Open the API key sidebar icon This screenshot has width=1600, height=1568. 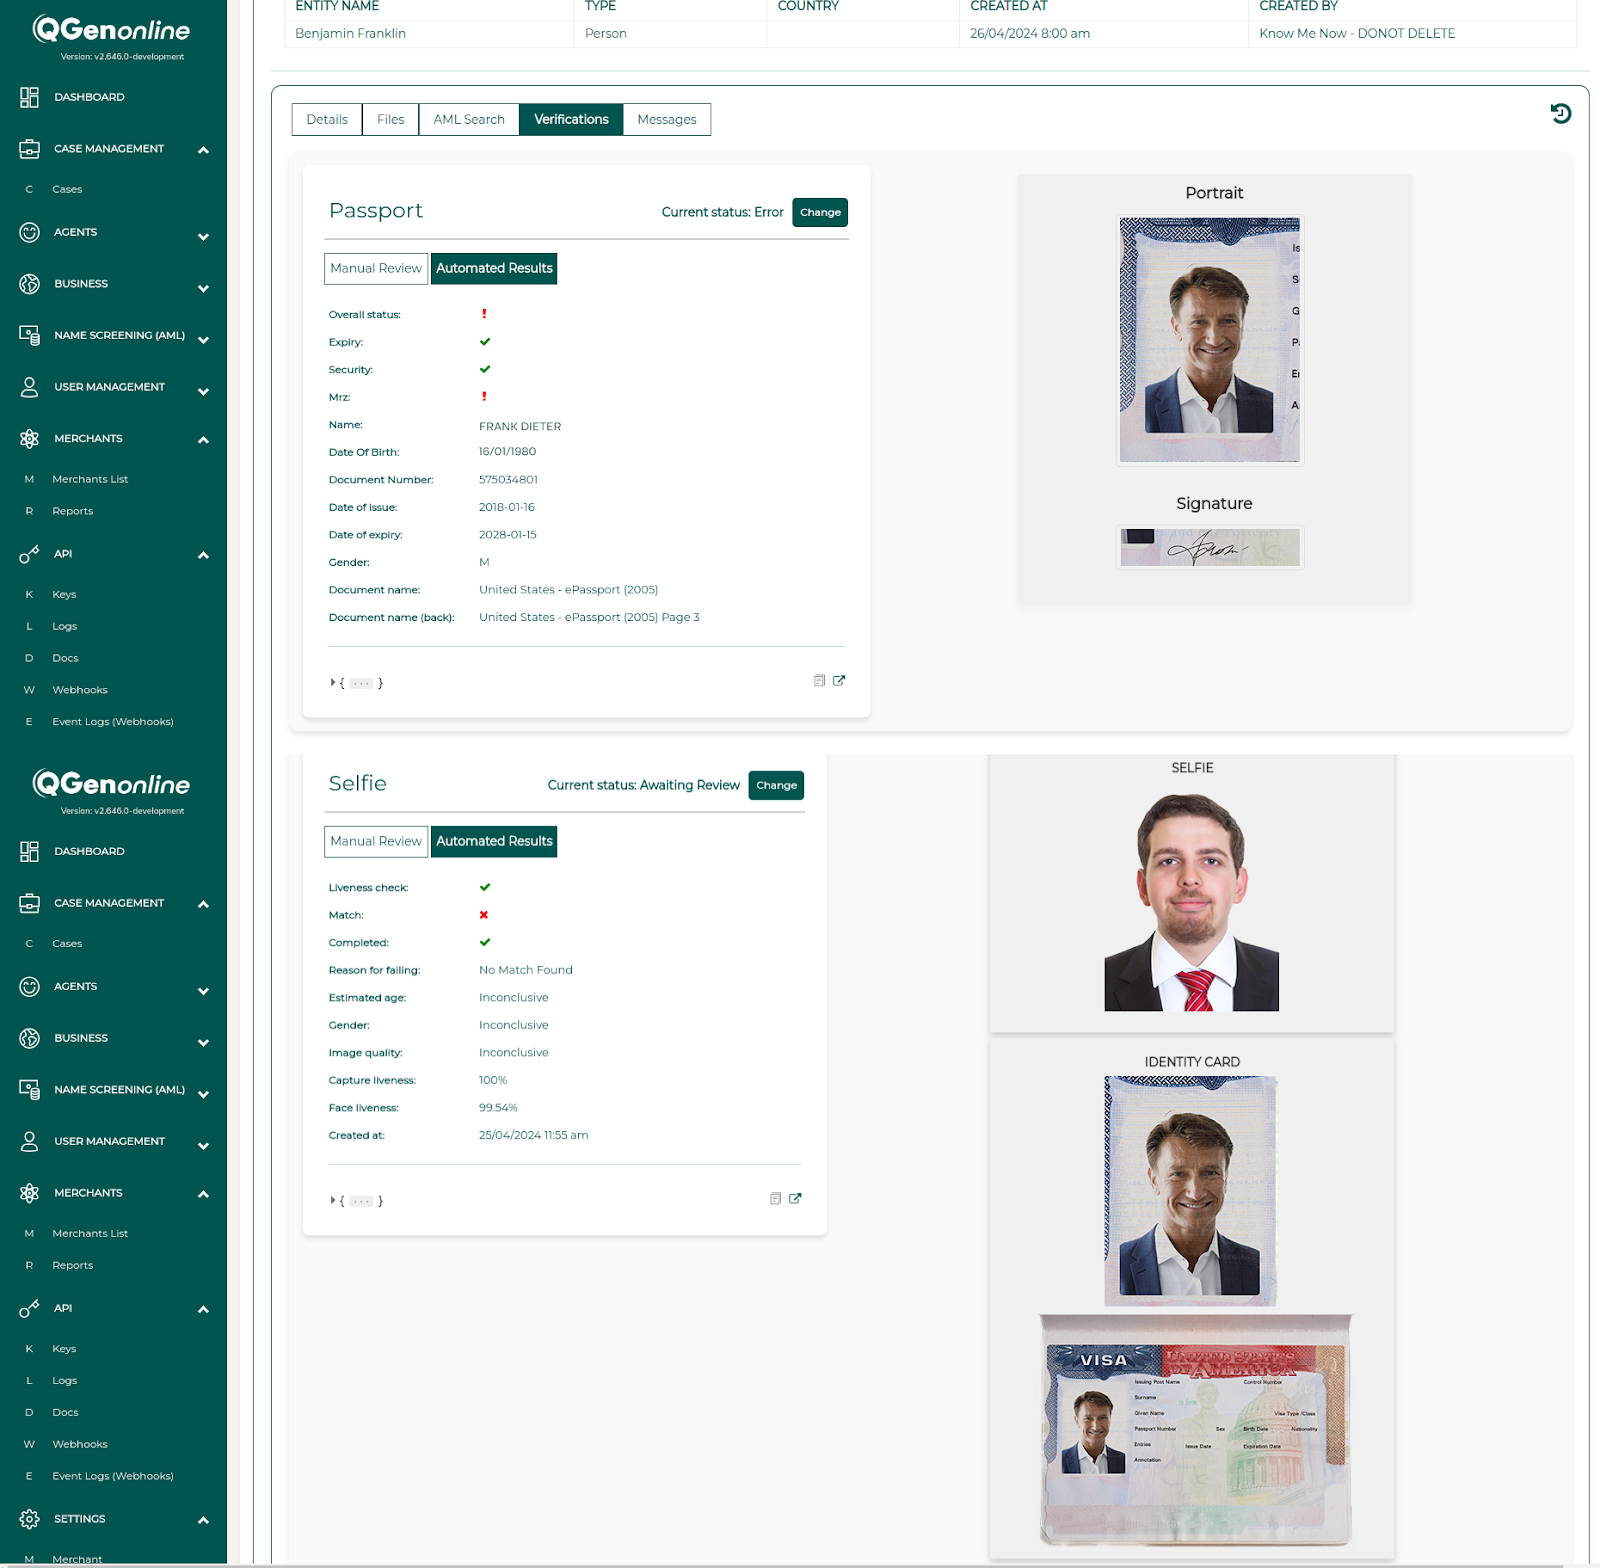point(27,553)
